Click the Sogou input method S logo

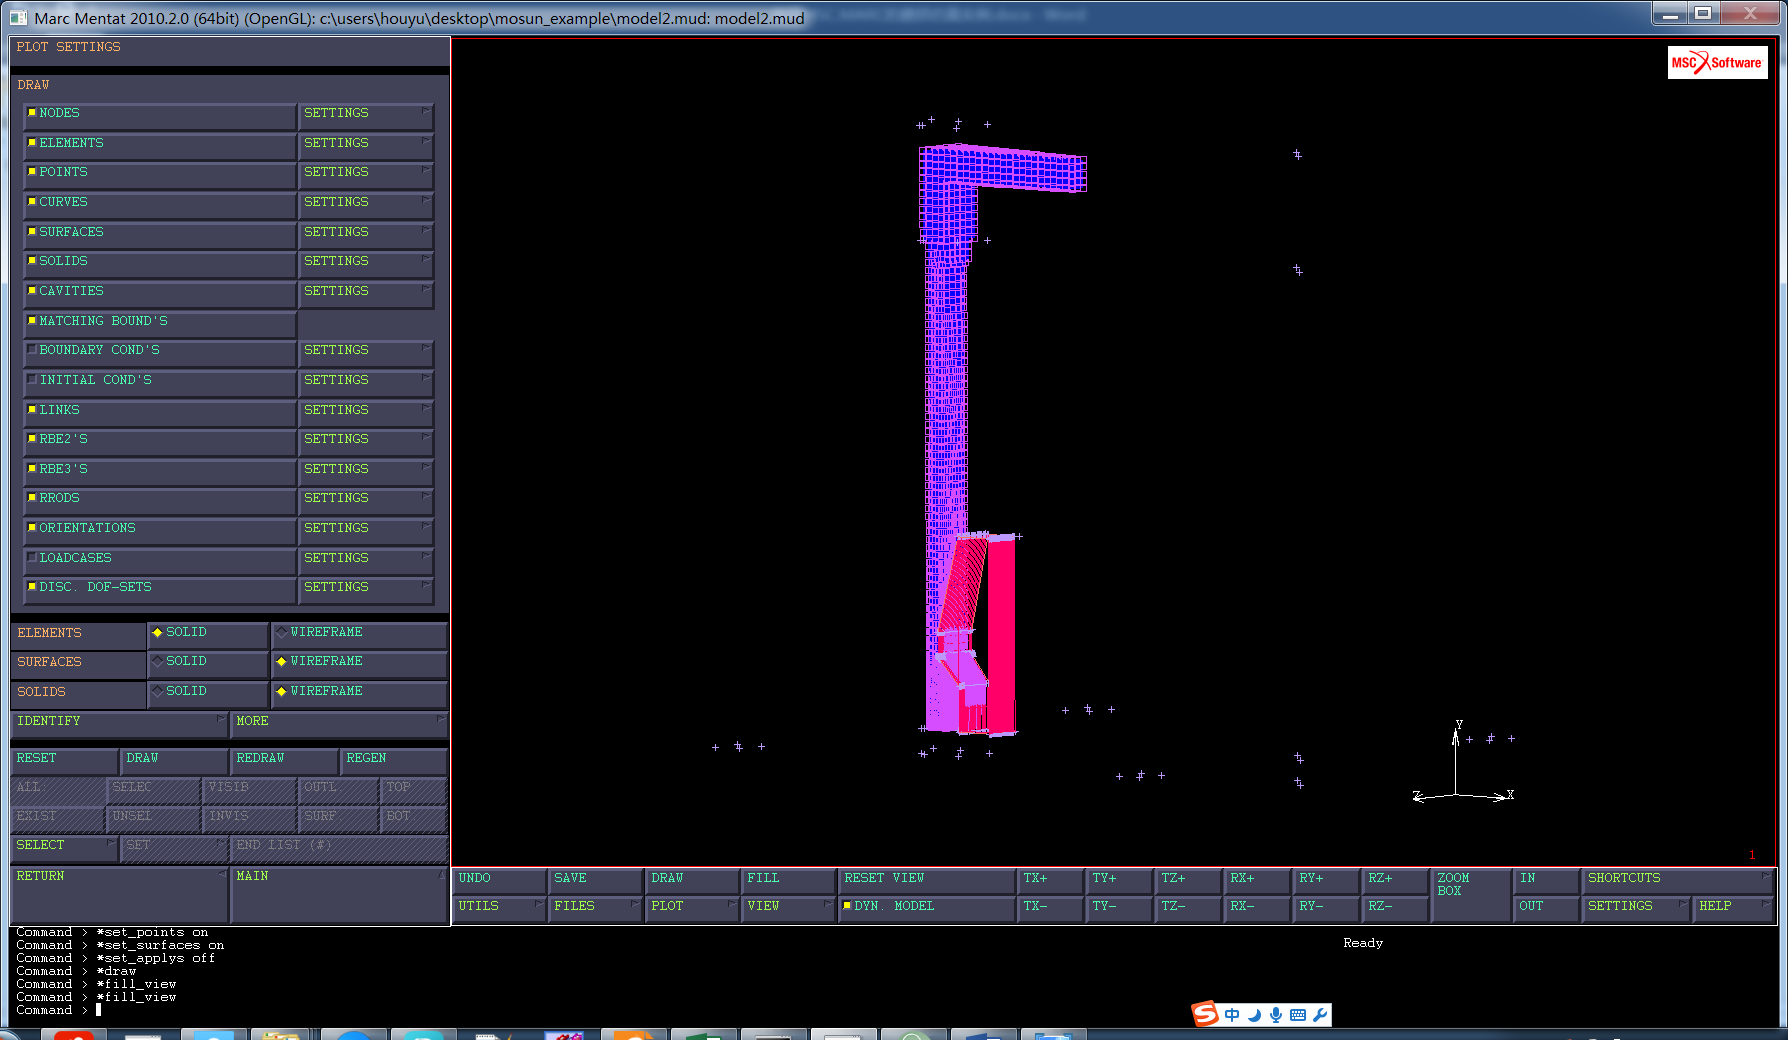pos(1206,1014)
